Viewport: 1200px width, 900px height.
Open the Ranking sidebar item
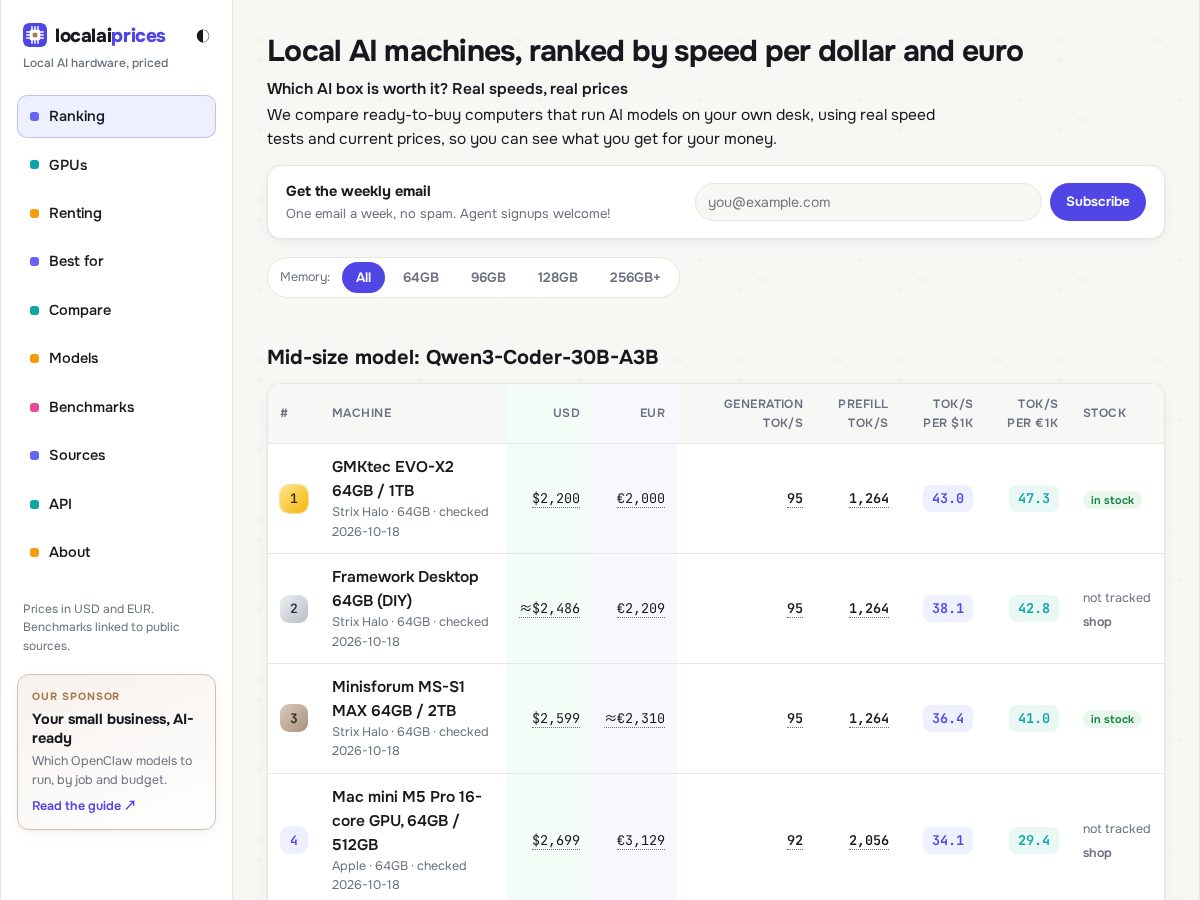[x=116, y=116]
